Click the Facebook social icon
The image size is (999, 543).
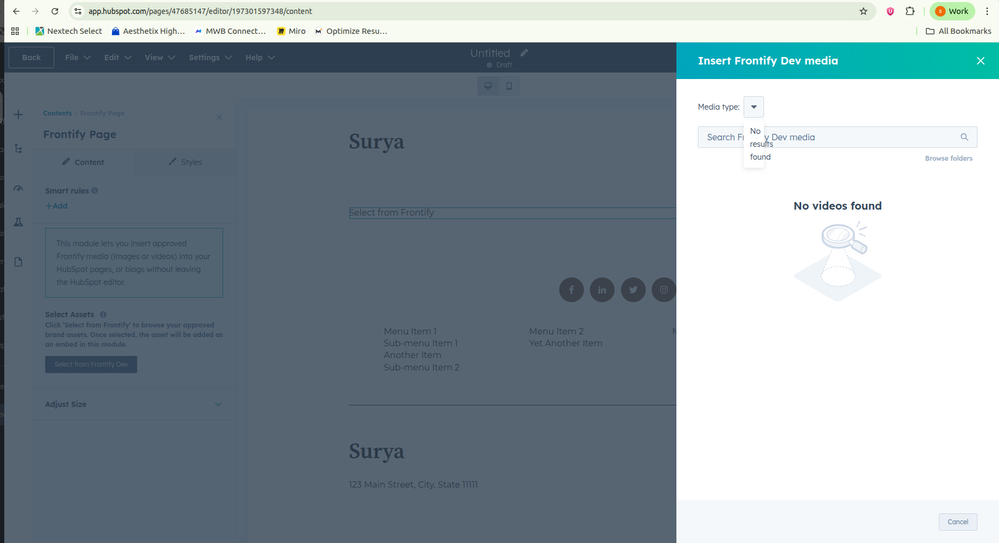(x=571, y=290)
